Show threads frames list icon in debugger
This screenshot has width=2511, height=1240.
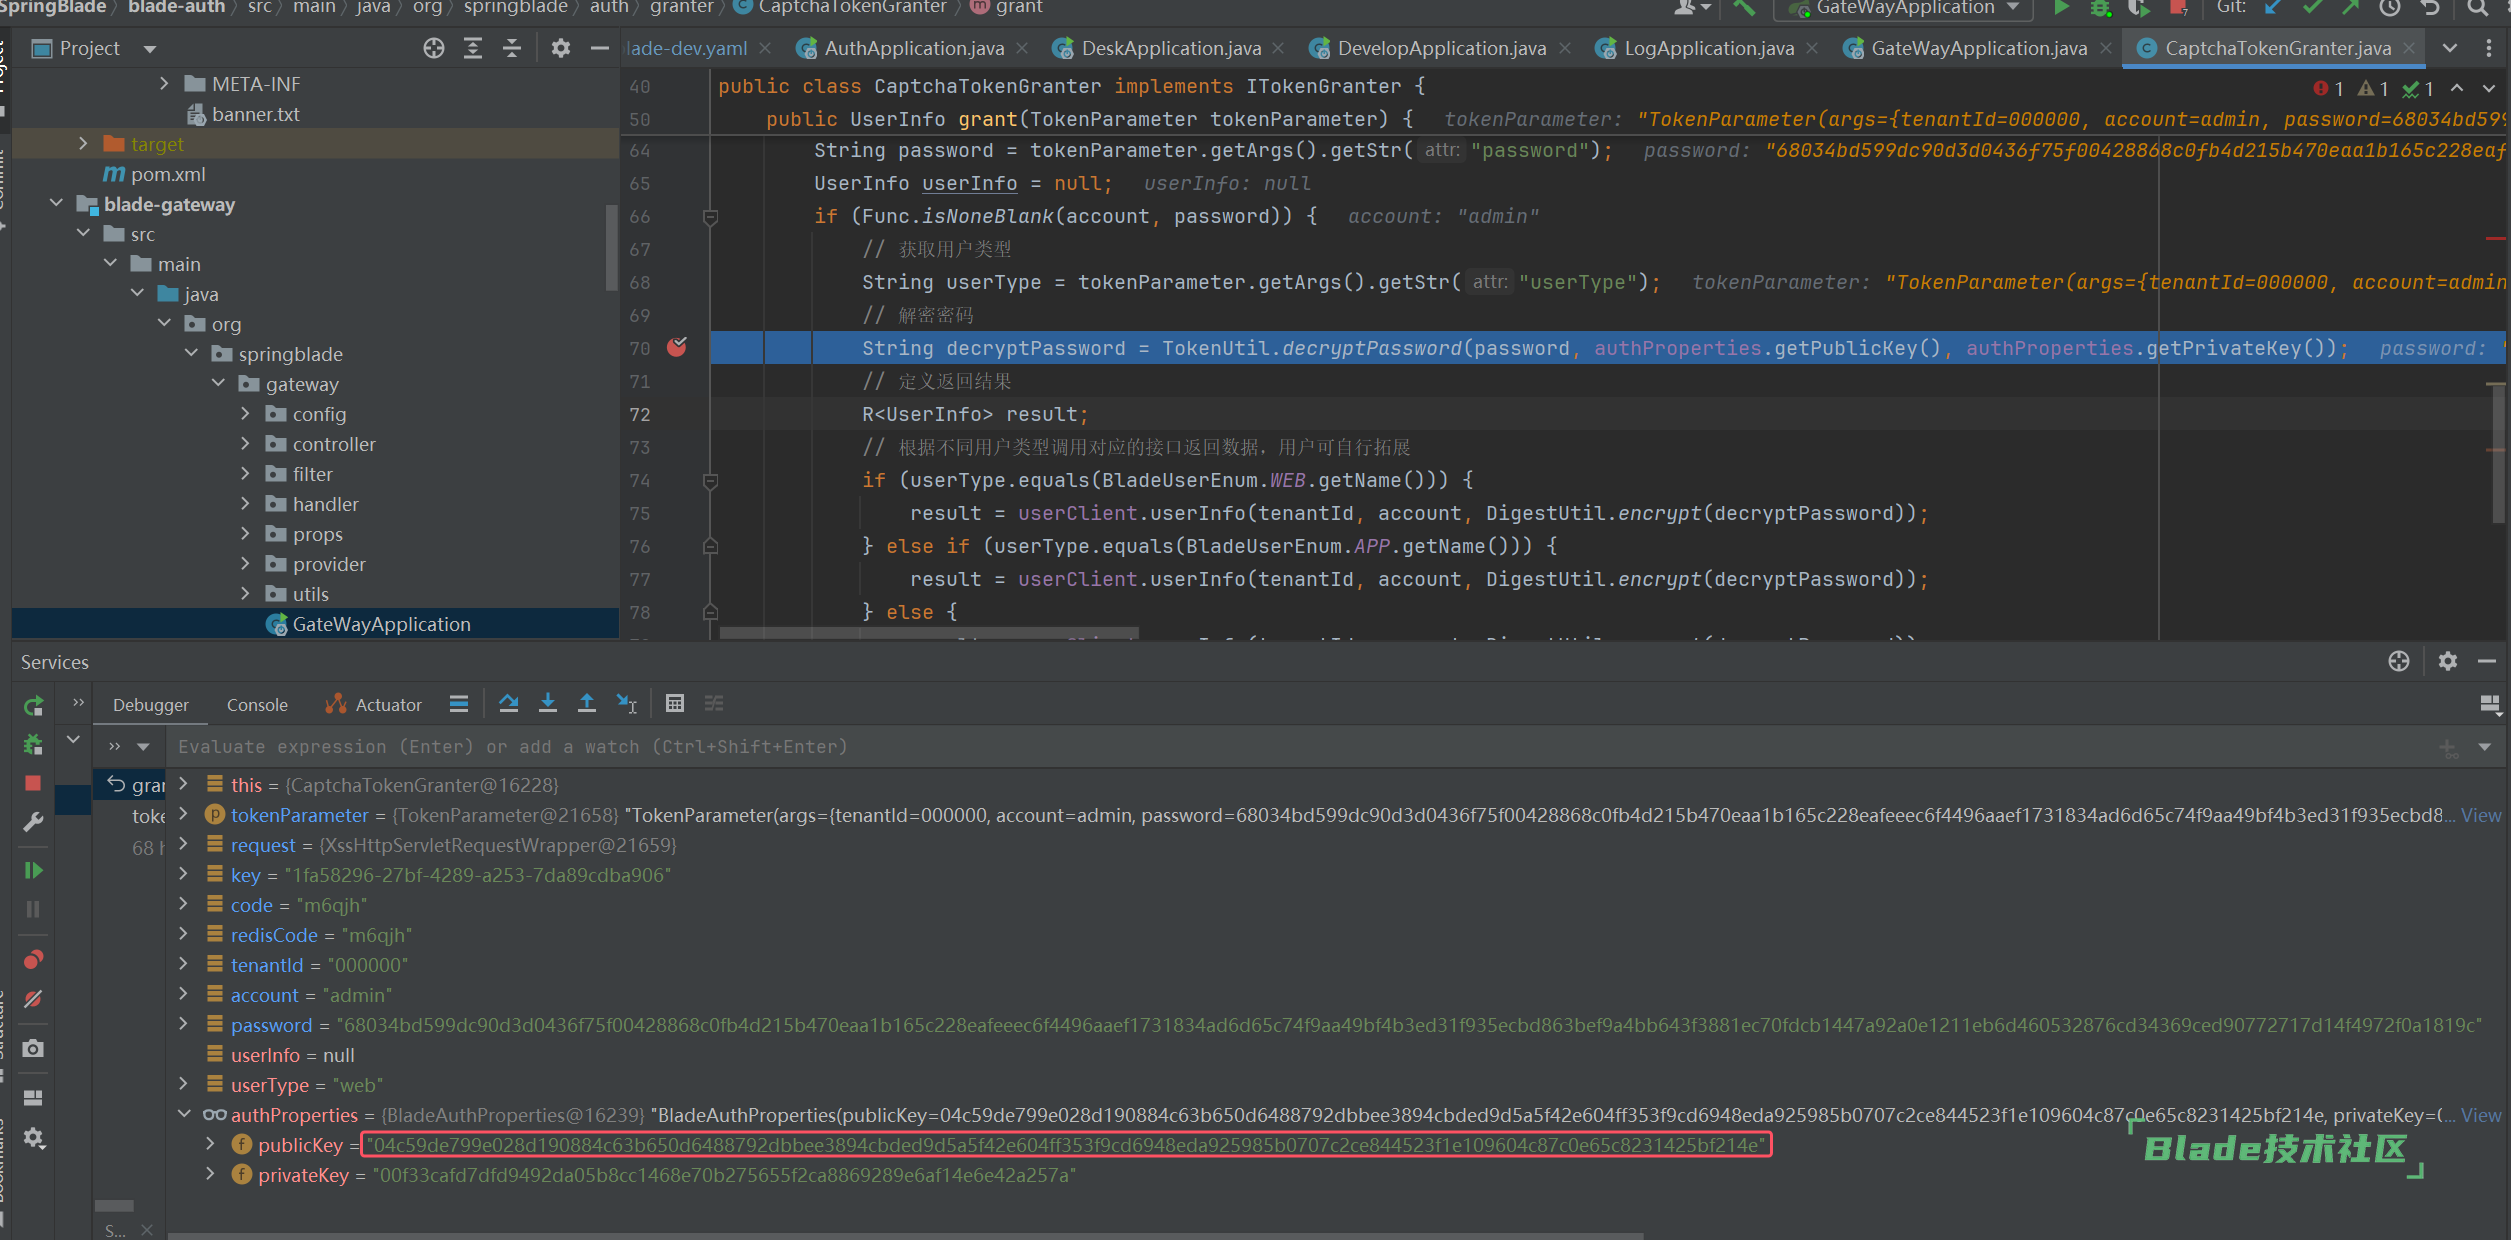point(459,704)
